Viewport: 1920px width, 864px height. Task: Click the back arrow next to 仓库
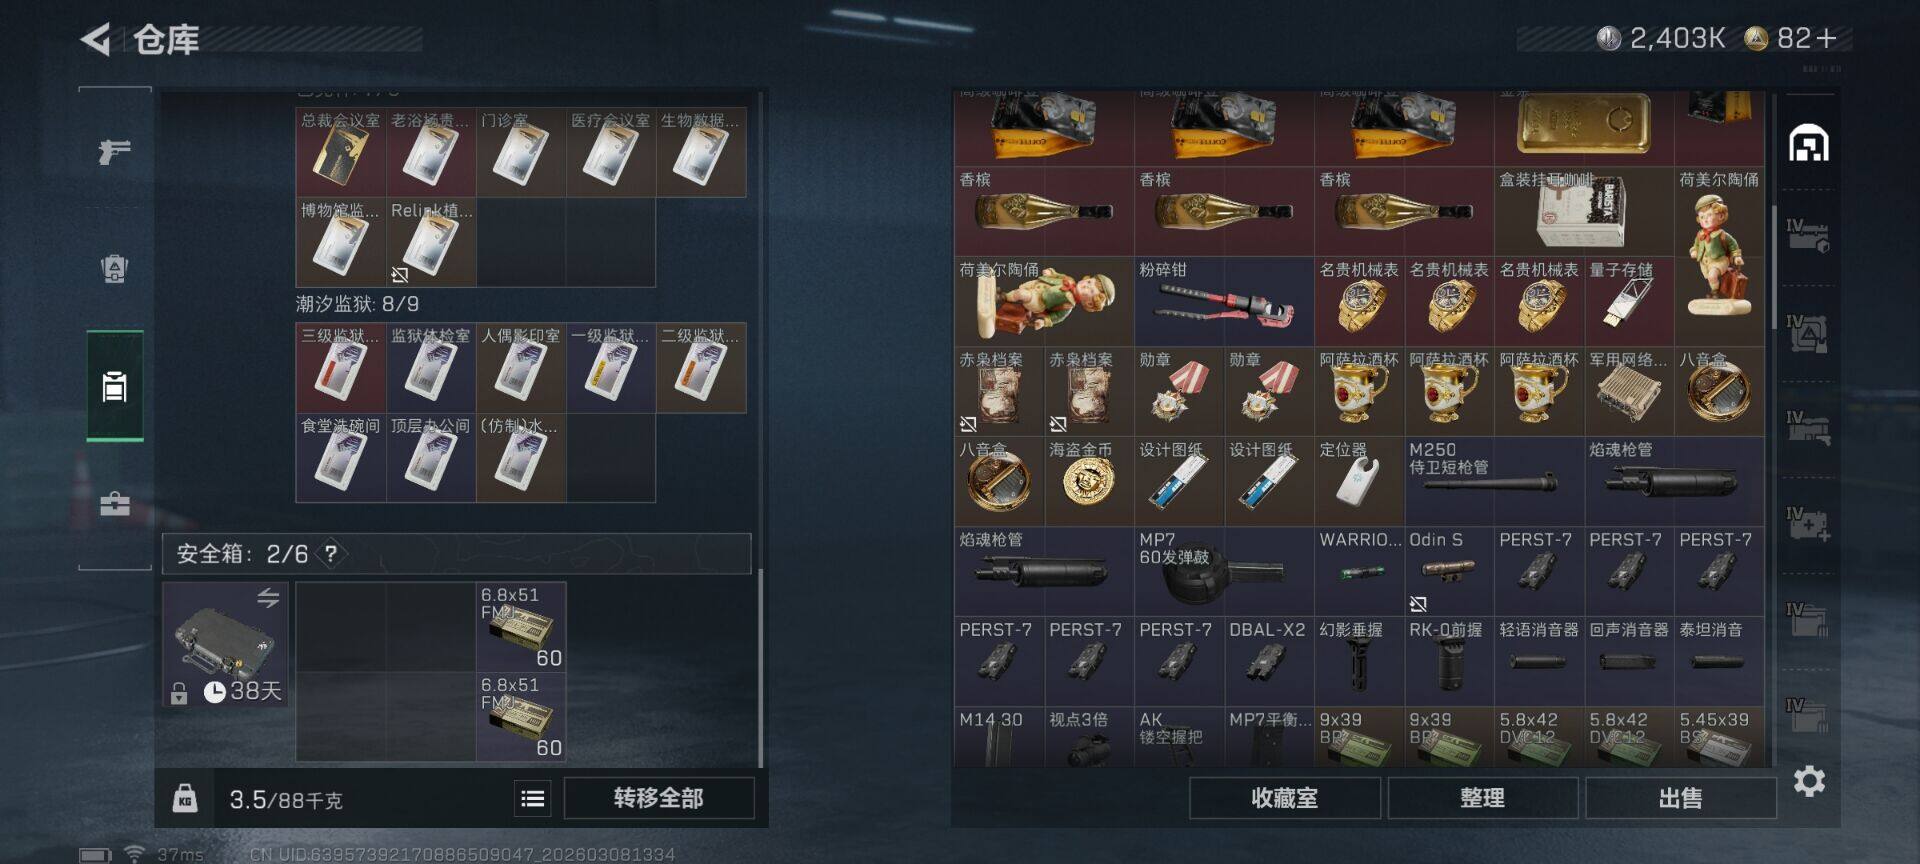pyautogui.click(x=96, y=40)
